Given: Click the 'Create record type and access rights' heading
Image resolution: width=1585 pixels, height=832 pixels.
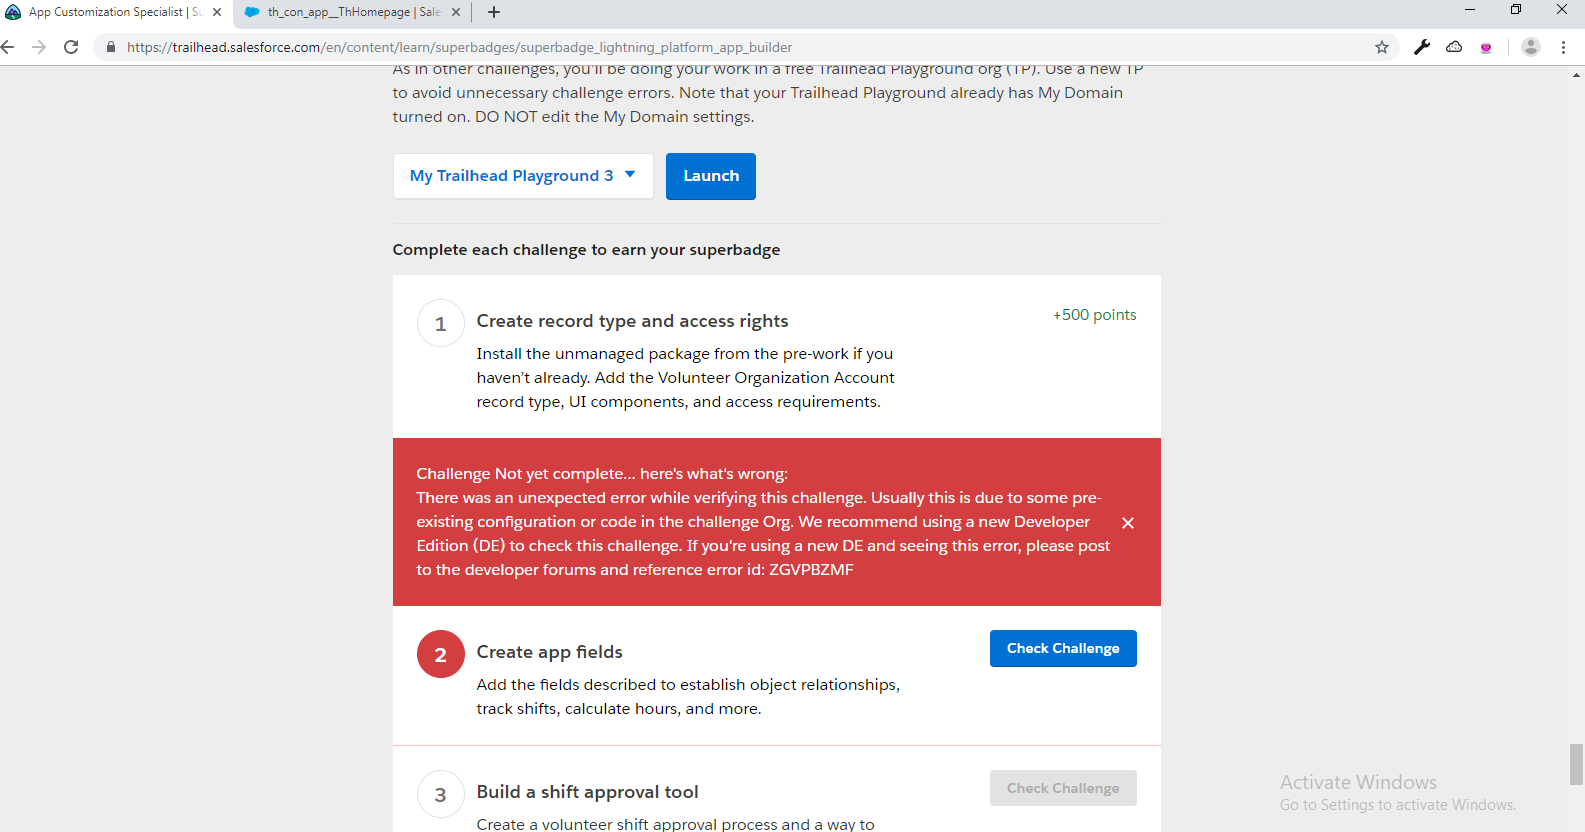Looking at the screenshot, I should (x=632, y=321).
